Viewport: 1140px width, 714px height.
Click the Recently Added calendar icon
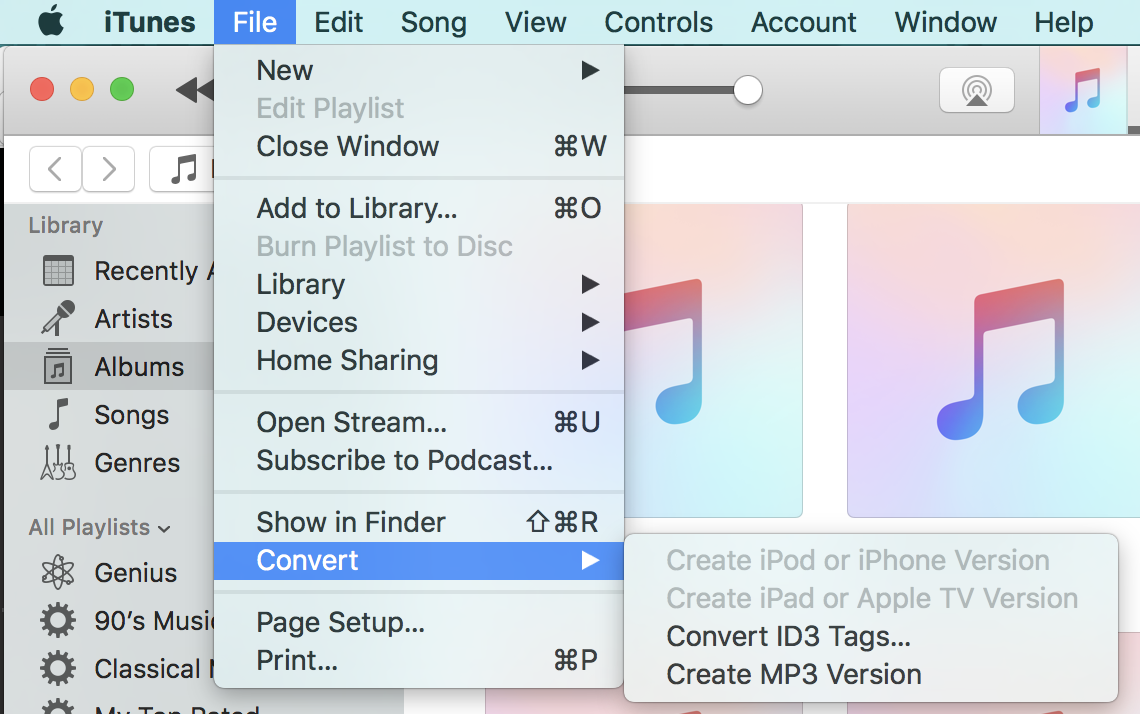[58, 271]
